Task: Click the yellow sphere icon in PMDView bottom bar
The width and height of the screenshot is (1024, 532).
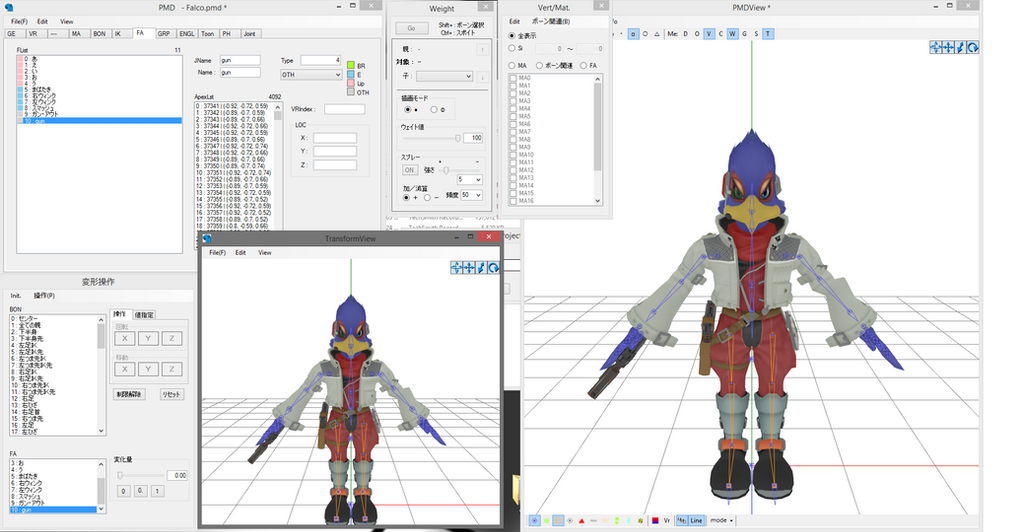Action: [641, 520]
